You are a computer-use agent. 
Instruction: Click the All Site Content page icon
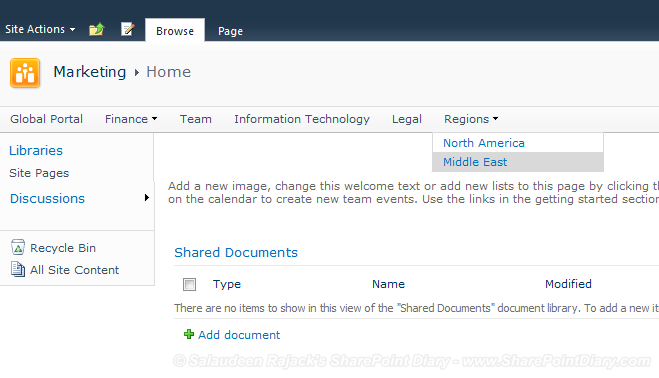pyautogui.click(x=18, y=269)
